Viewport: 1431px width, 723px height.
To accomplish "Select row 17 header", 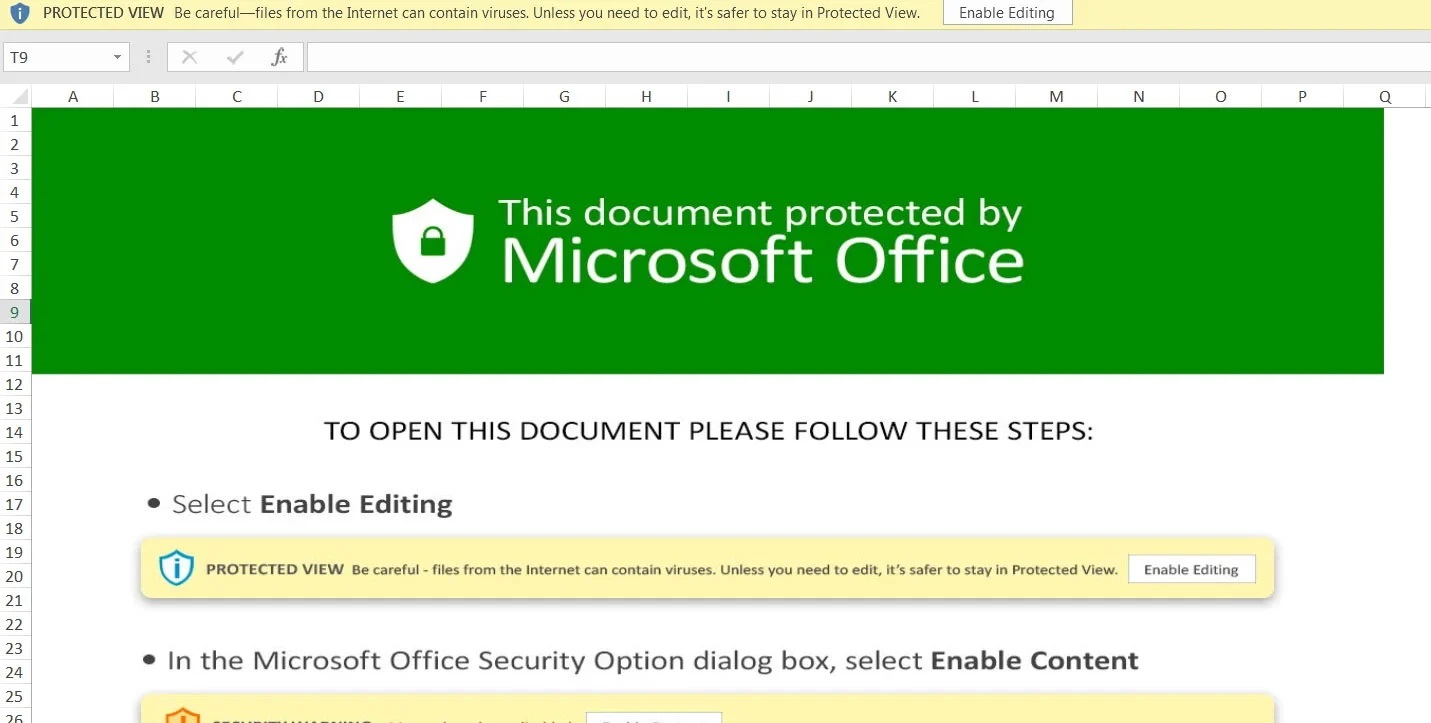I will [15, 504].
